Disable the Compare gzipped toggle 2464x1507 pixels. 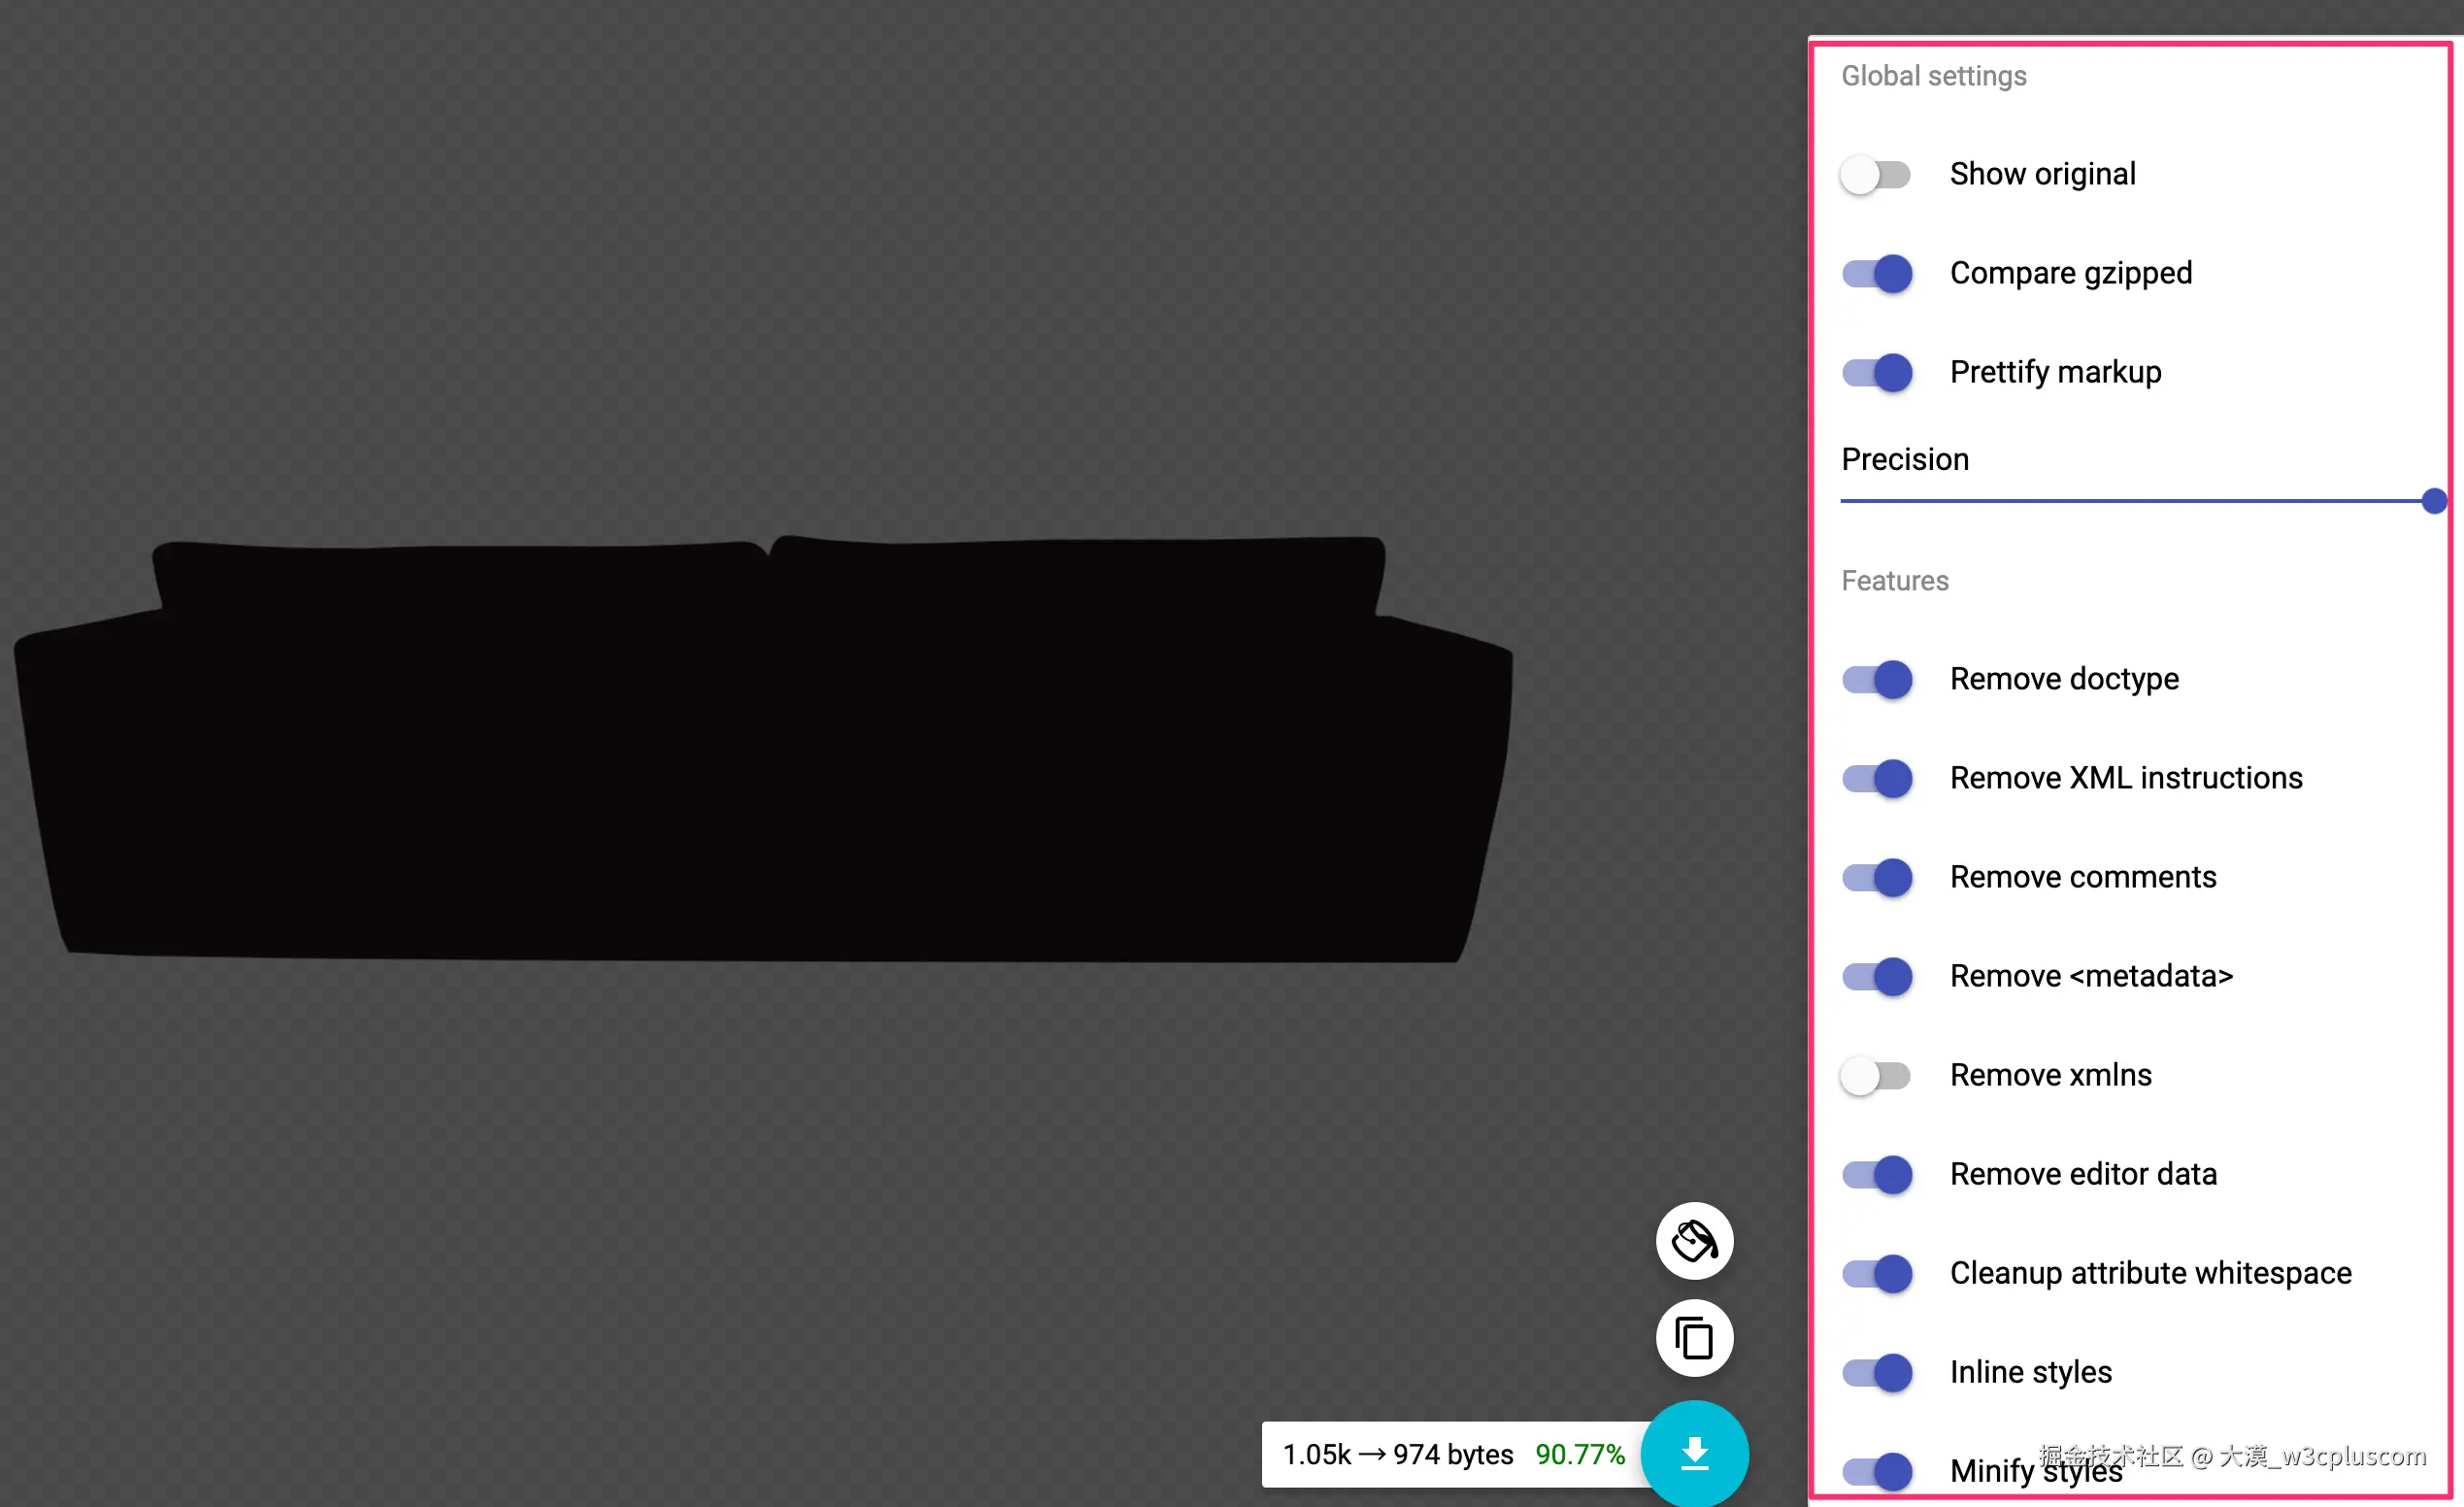click(x=1877, y=274)
